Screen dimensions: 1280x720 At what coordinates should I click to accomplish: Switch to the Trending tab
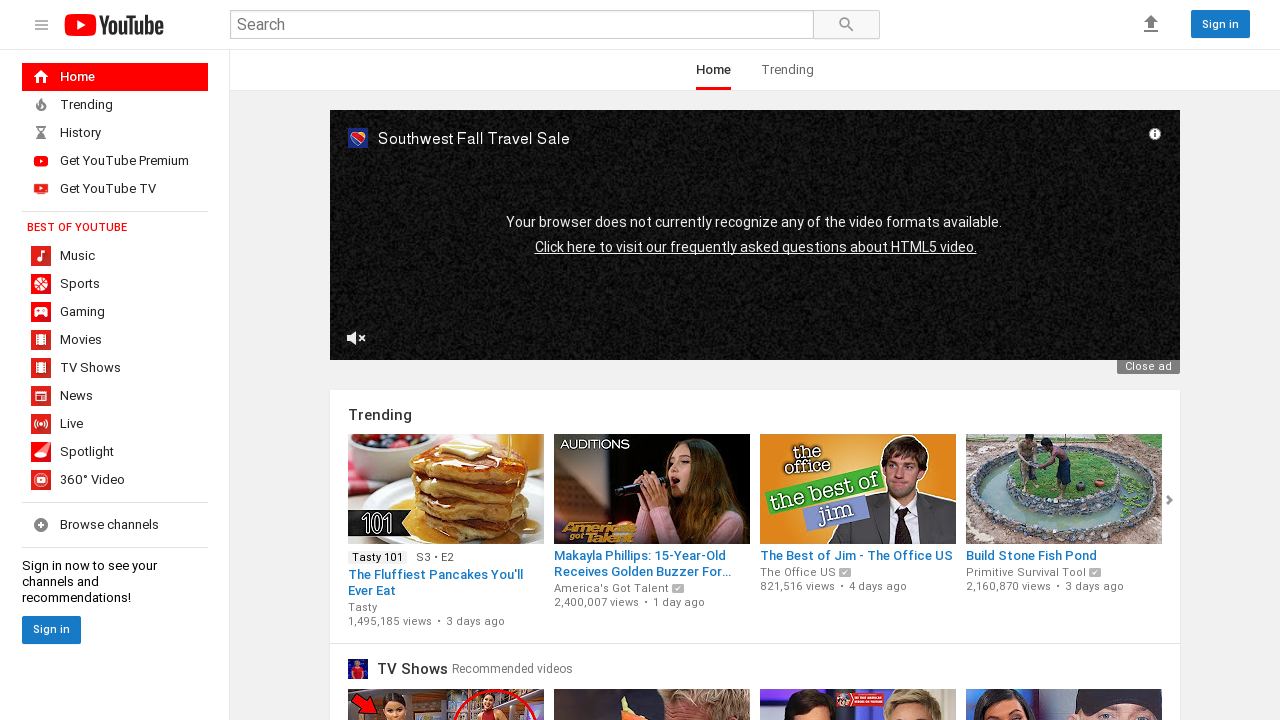787,70
